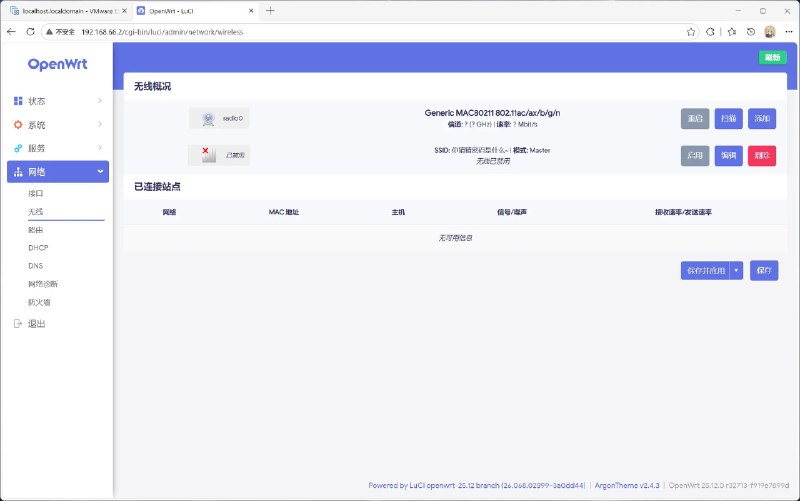Click the 保存 save button
This screenshot has width=800, height=501.
tap(764, 270)
